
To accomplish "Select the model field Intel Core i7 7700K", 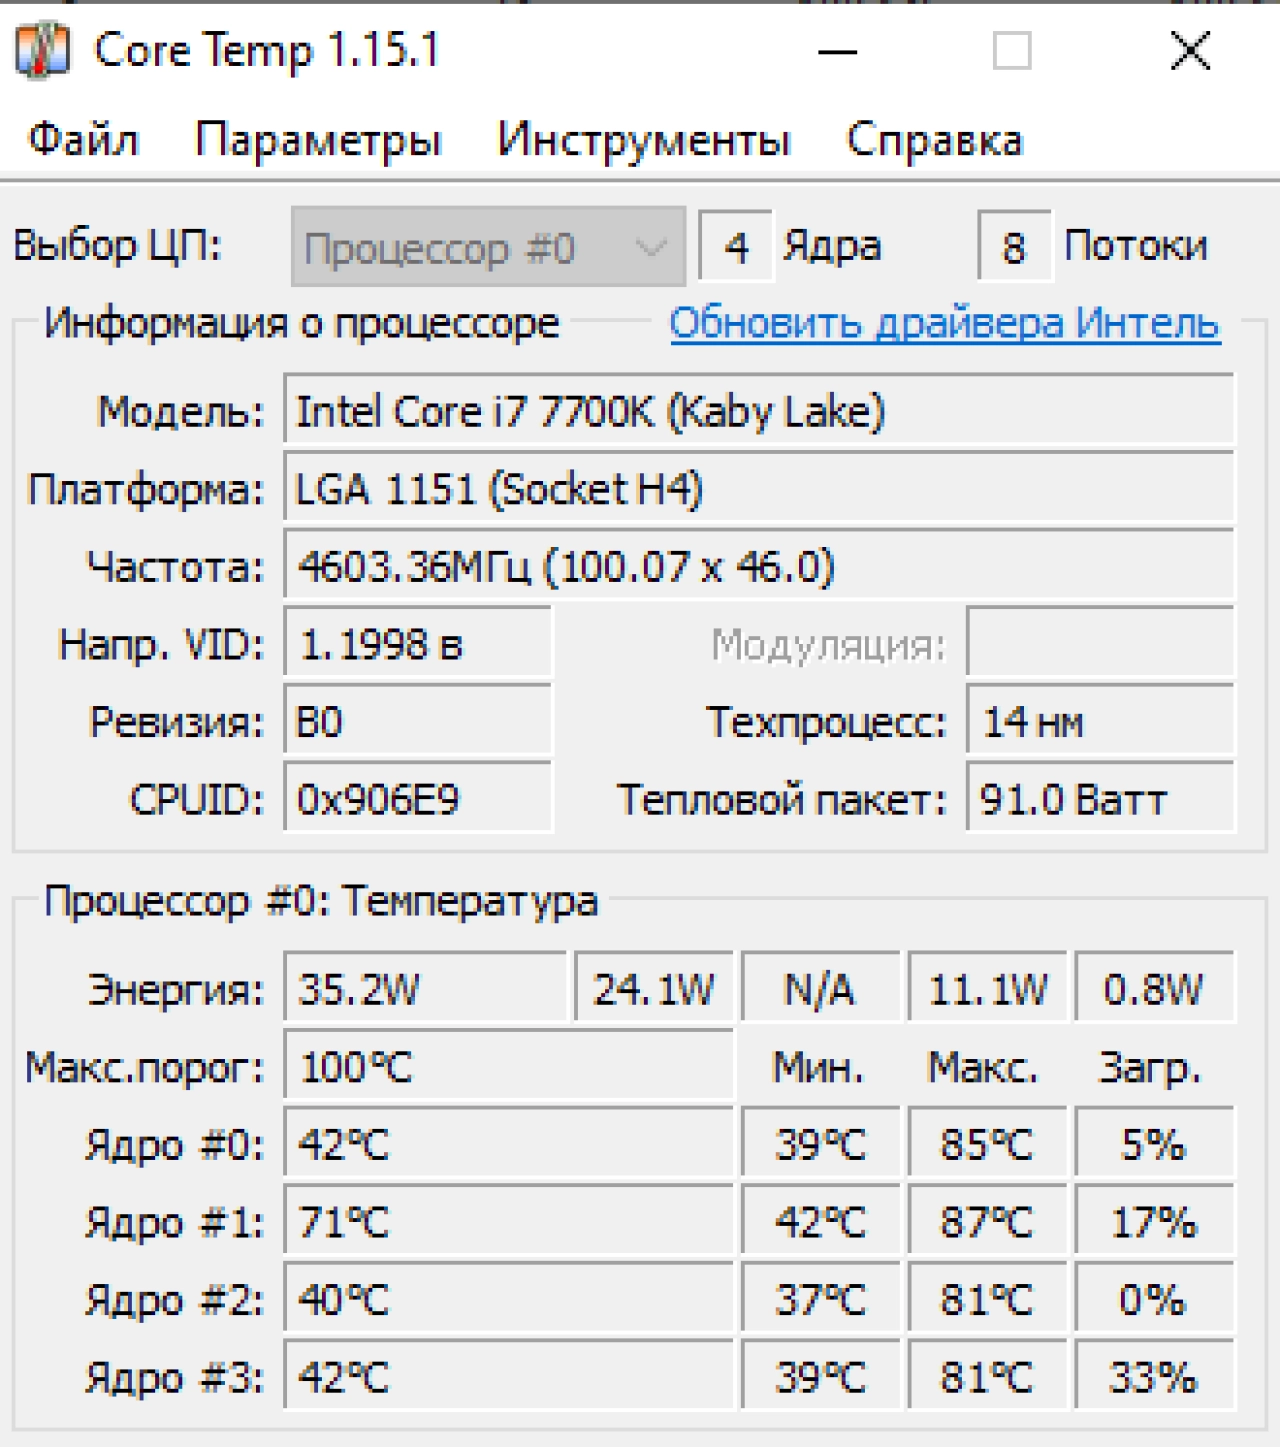I will point(759,410).
